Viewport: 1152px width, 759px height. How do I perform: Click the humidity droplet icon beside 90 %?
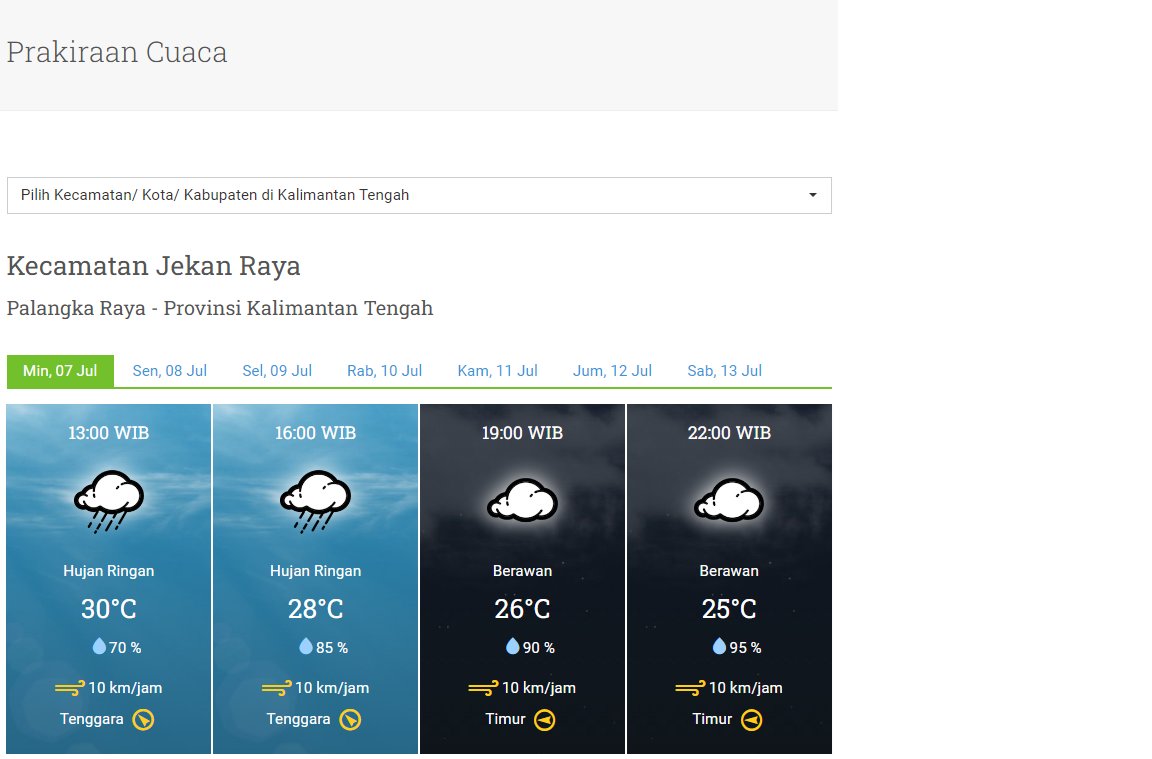513,646
